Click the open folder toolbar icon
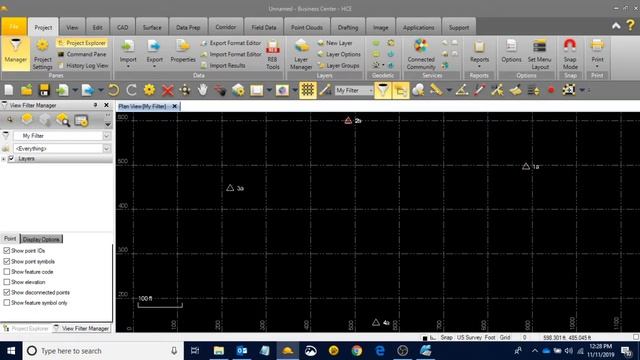 click(27, 90)
